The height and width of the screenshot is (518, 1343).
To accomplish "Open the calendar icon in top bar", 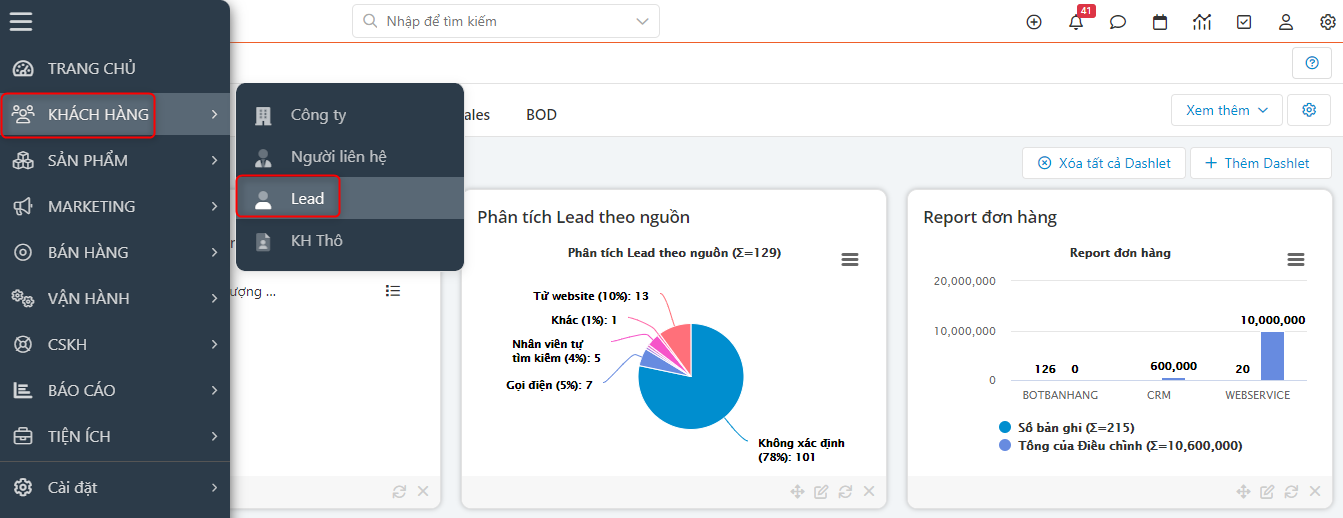I will (x=1160, y=22).
